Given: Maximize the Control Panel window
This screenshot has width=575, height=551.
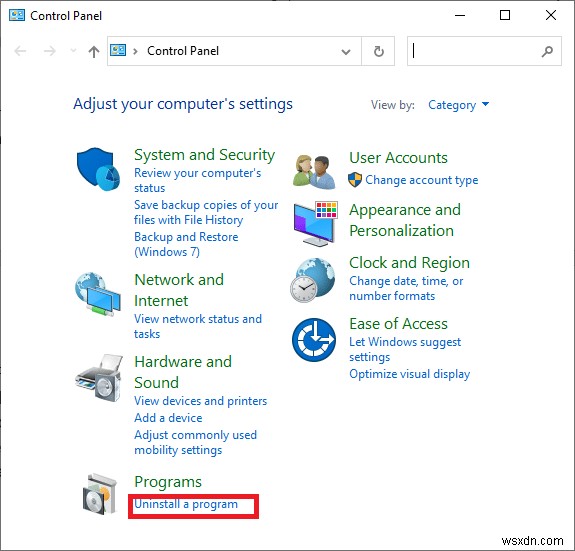Looking at the screenshot, I should [505, 15].
